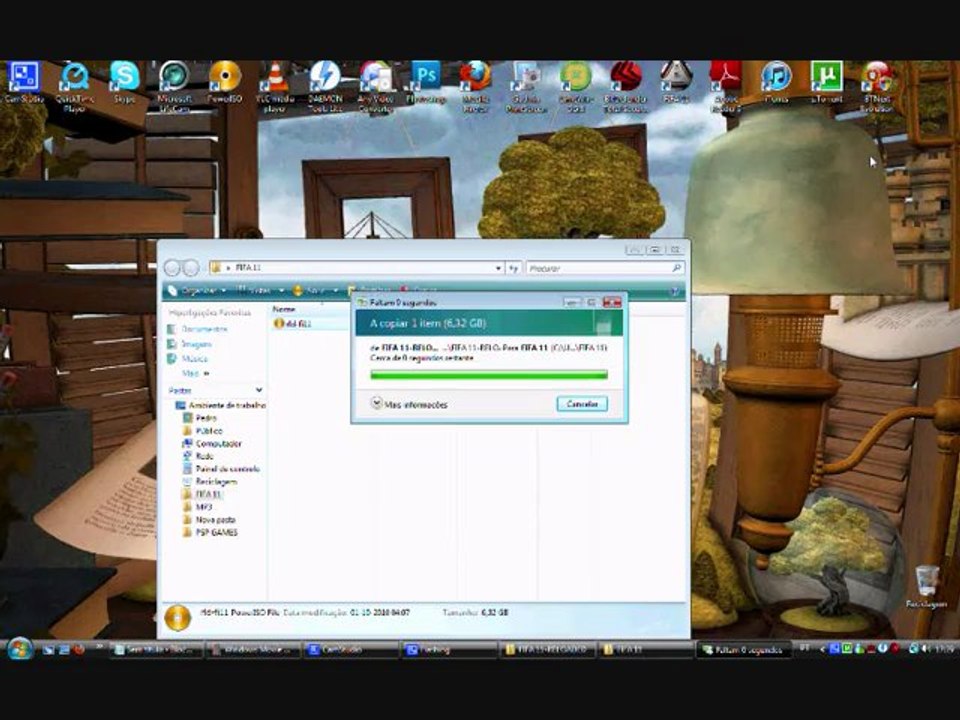960x720 pixels.
Task: Cancel the file copy with Cancelar
Action: [x=582, y=404]
